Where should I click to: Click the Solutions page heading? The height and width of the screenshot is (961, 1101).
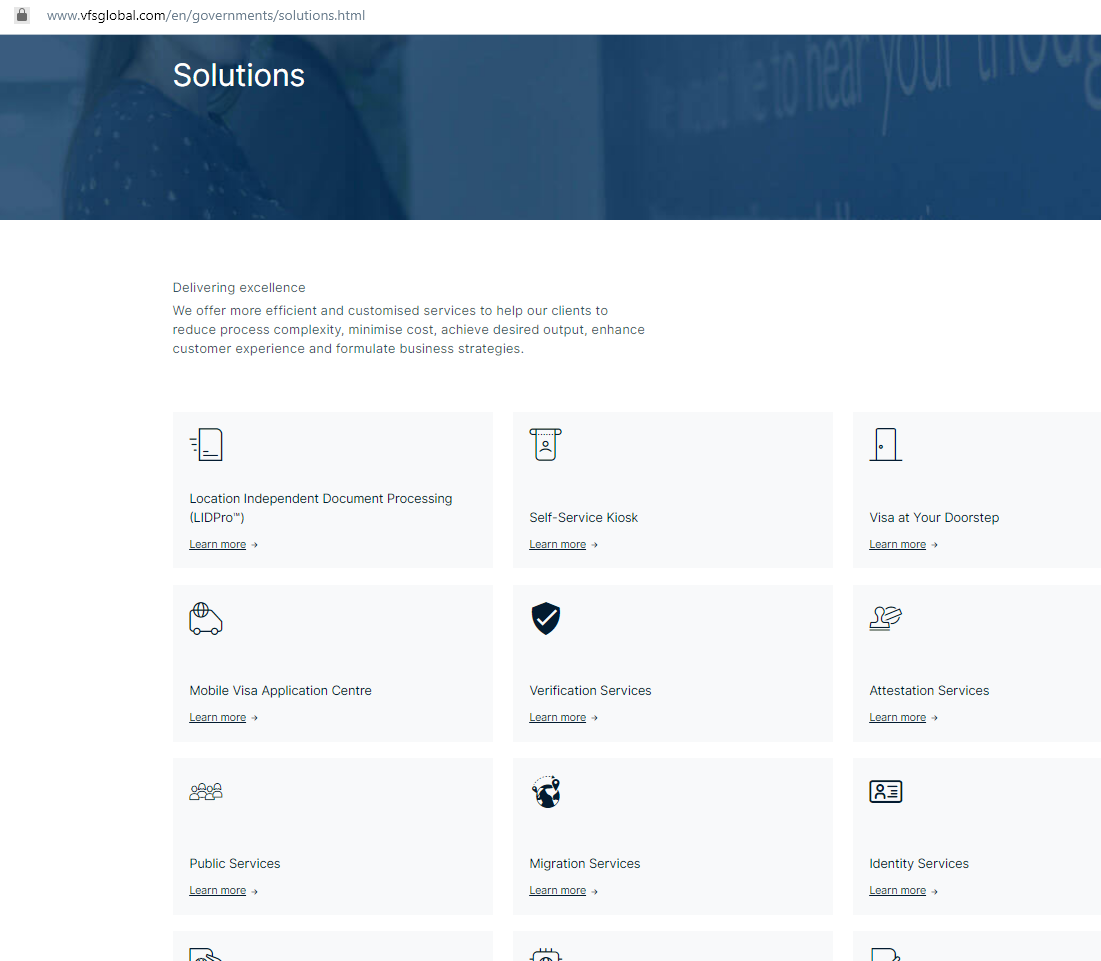pos(239,76)
